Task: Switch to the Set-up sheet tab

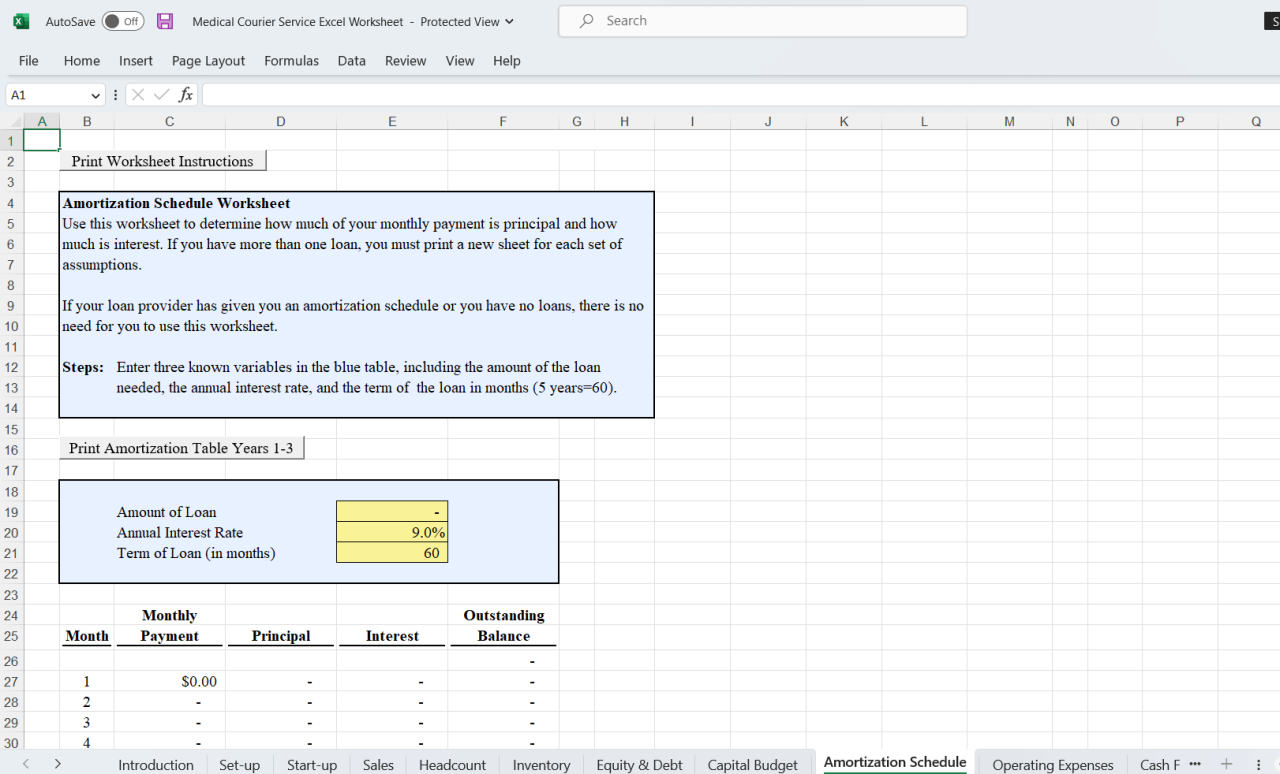Action: [239, 765]
